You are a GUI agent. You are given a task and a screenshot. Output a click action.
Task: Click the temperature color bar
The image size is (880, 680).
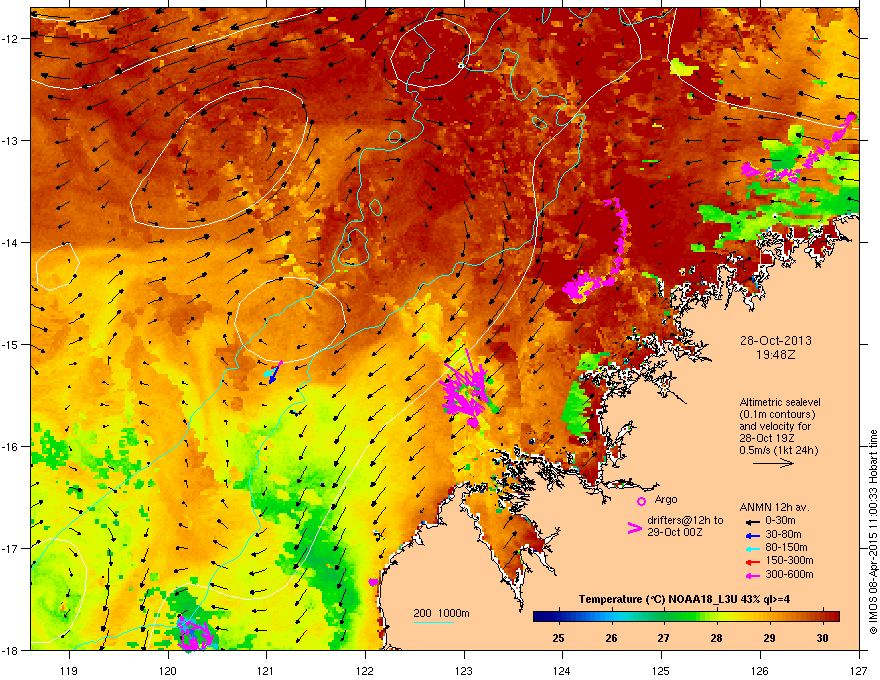[x=686, y=617]
